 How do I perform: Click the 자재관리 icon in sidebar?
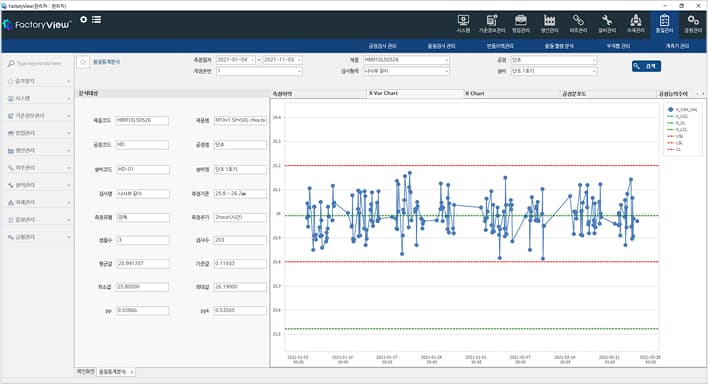[10, 202]
